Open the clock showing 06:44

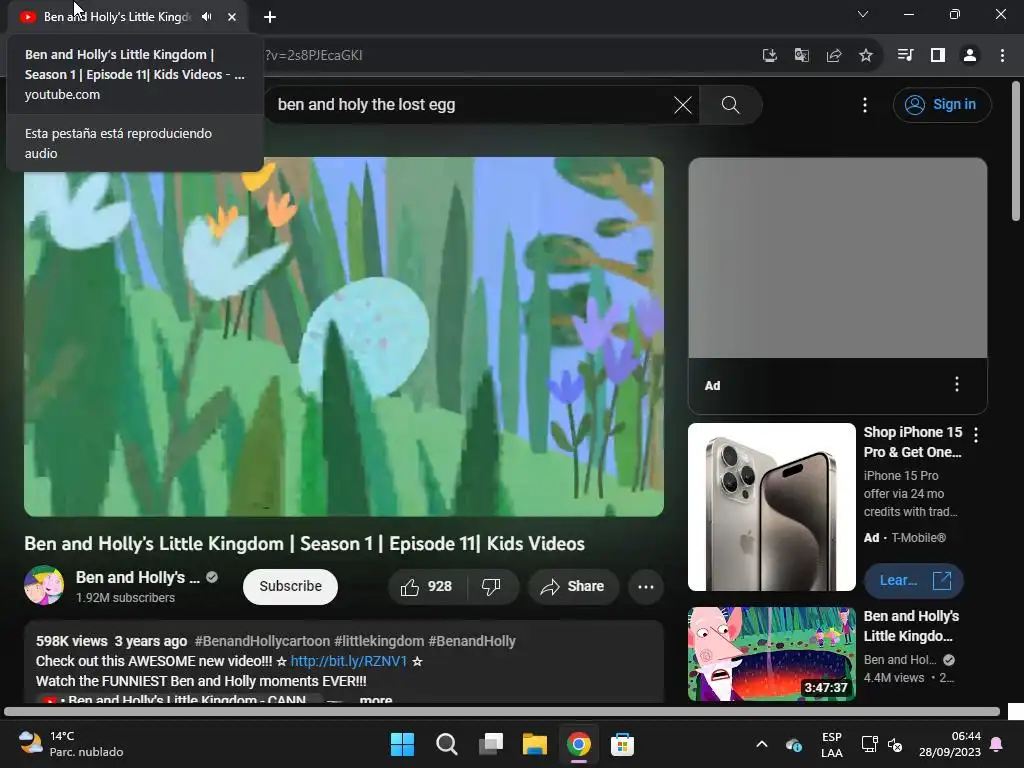(950, 744)
